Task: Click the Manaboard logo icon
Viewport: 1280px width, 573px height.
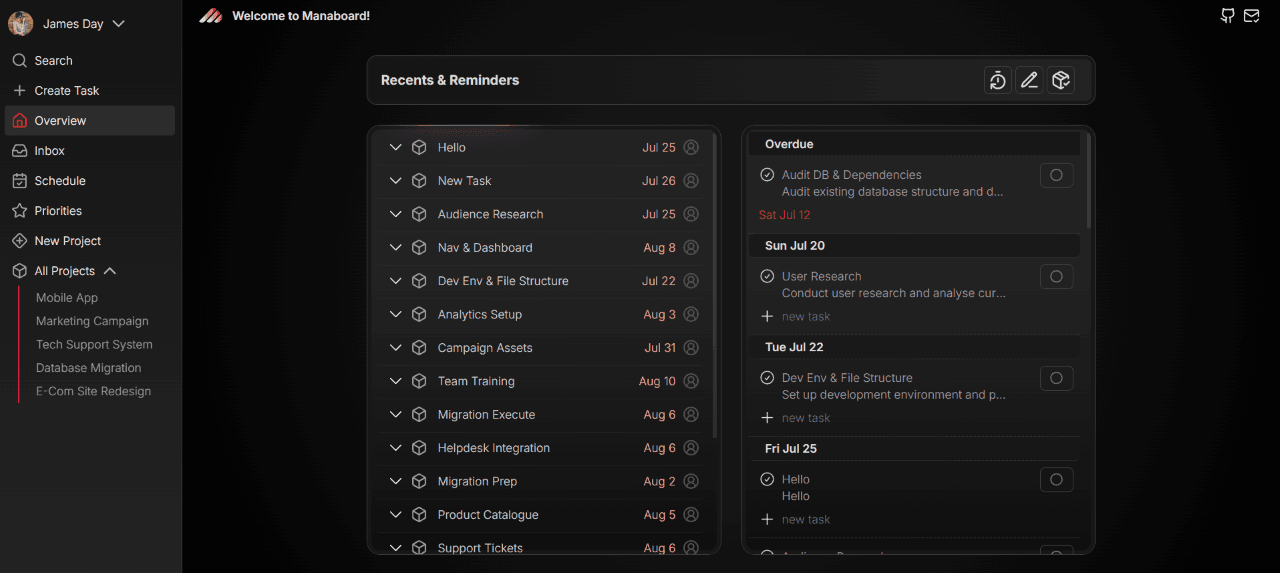Action: pyautogui.click(x=210, y=16)
